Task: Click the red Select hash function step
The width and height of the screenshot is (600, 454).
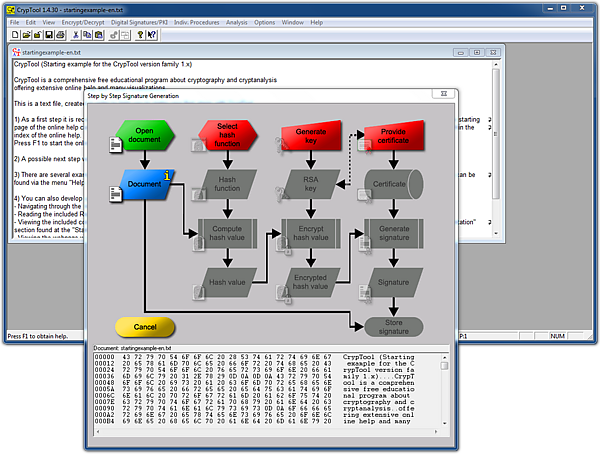Action: [225, 135]
